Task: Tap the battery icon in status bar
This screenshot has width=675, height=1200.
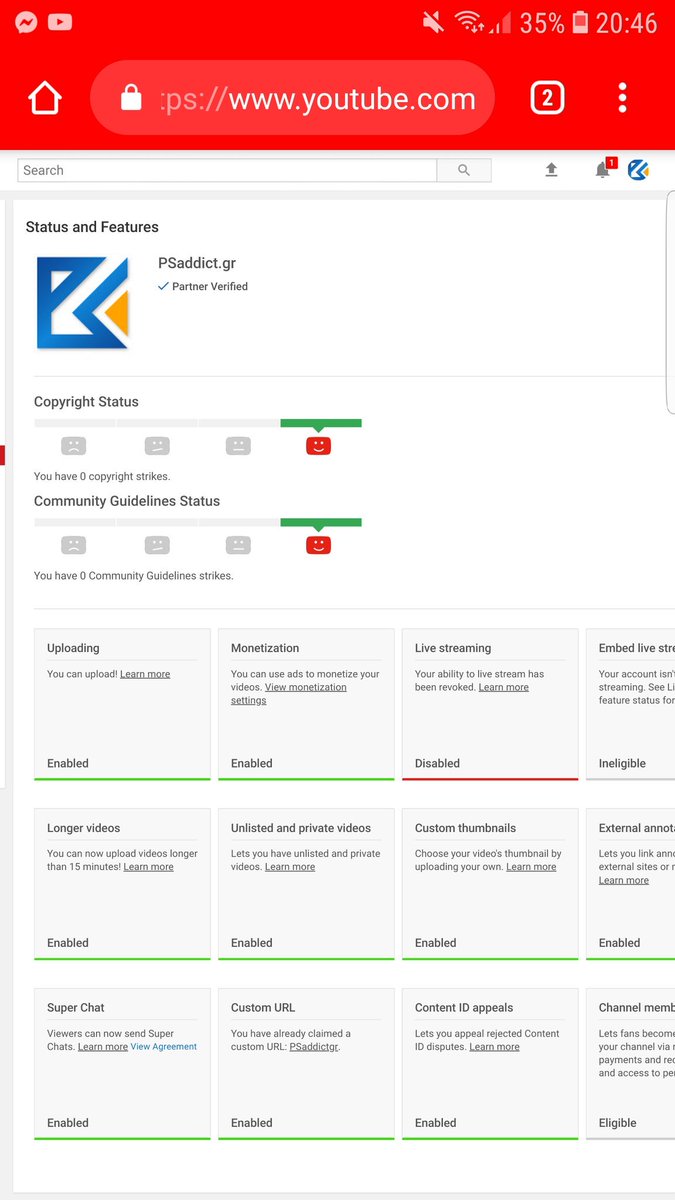Action: (579, 22)
